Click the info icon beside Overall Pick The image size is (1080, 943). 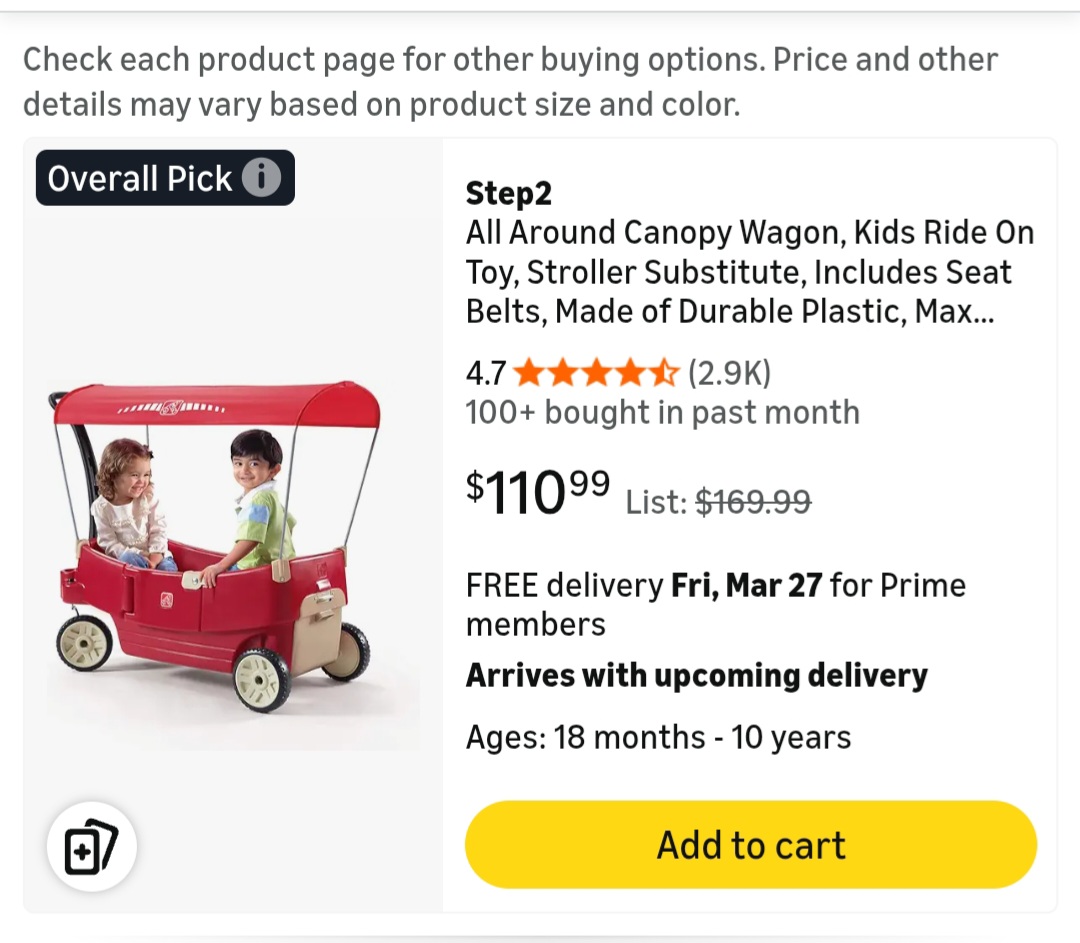tap(261, 178)
